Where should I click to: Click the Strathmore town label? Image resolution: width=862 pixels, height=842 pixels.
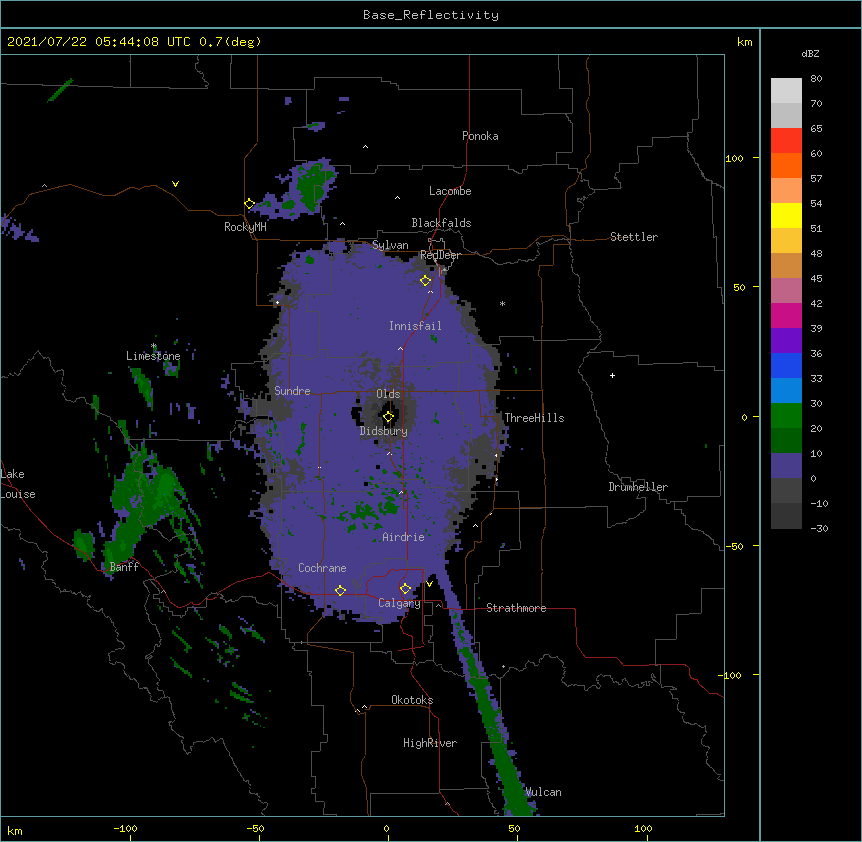pyautogui.click(x=516, y=608)
